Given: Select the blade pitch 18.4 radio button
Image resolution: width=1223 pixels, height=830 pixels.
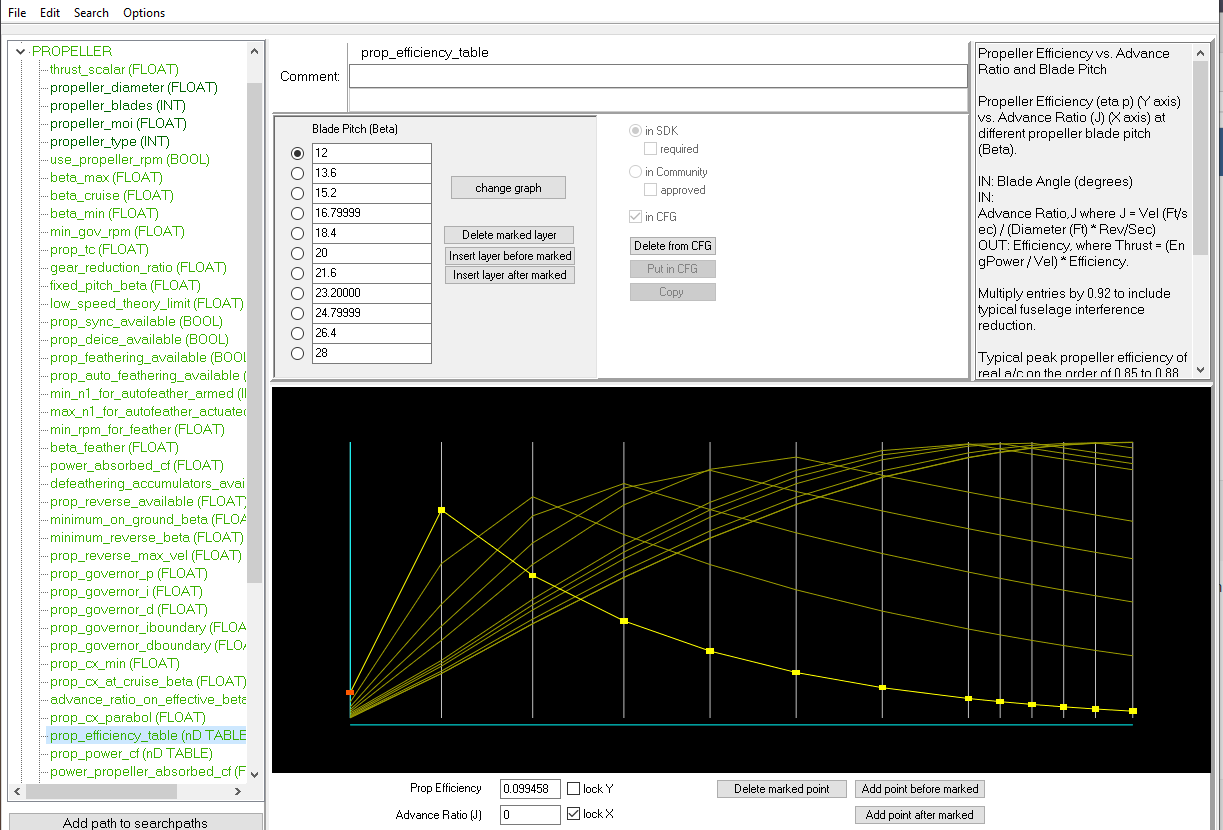Looking at the screenshot, I should click(297, 233).
